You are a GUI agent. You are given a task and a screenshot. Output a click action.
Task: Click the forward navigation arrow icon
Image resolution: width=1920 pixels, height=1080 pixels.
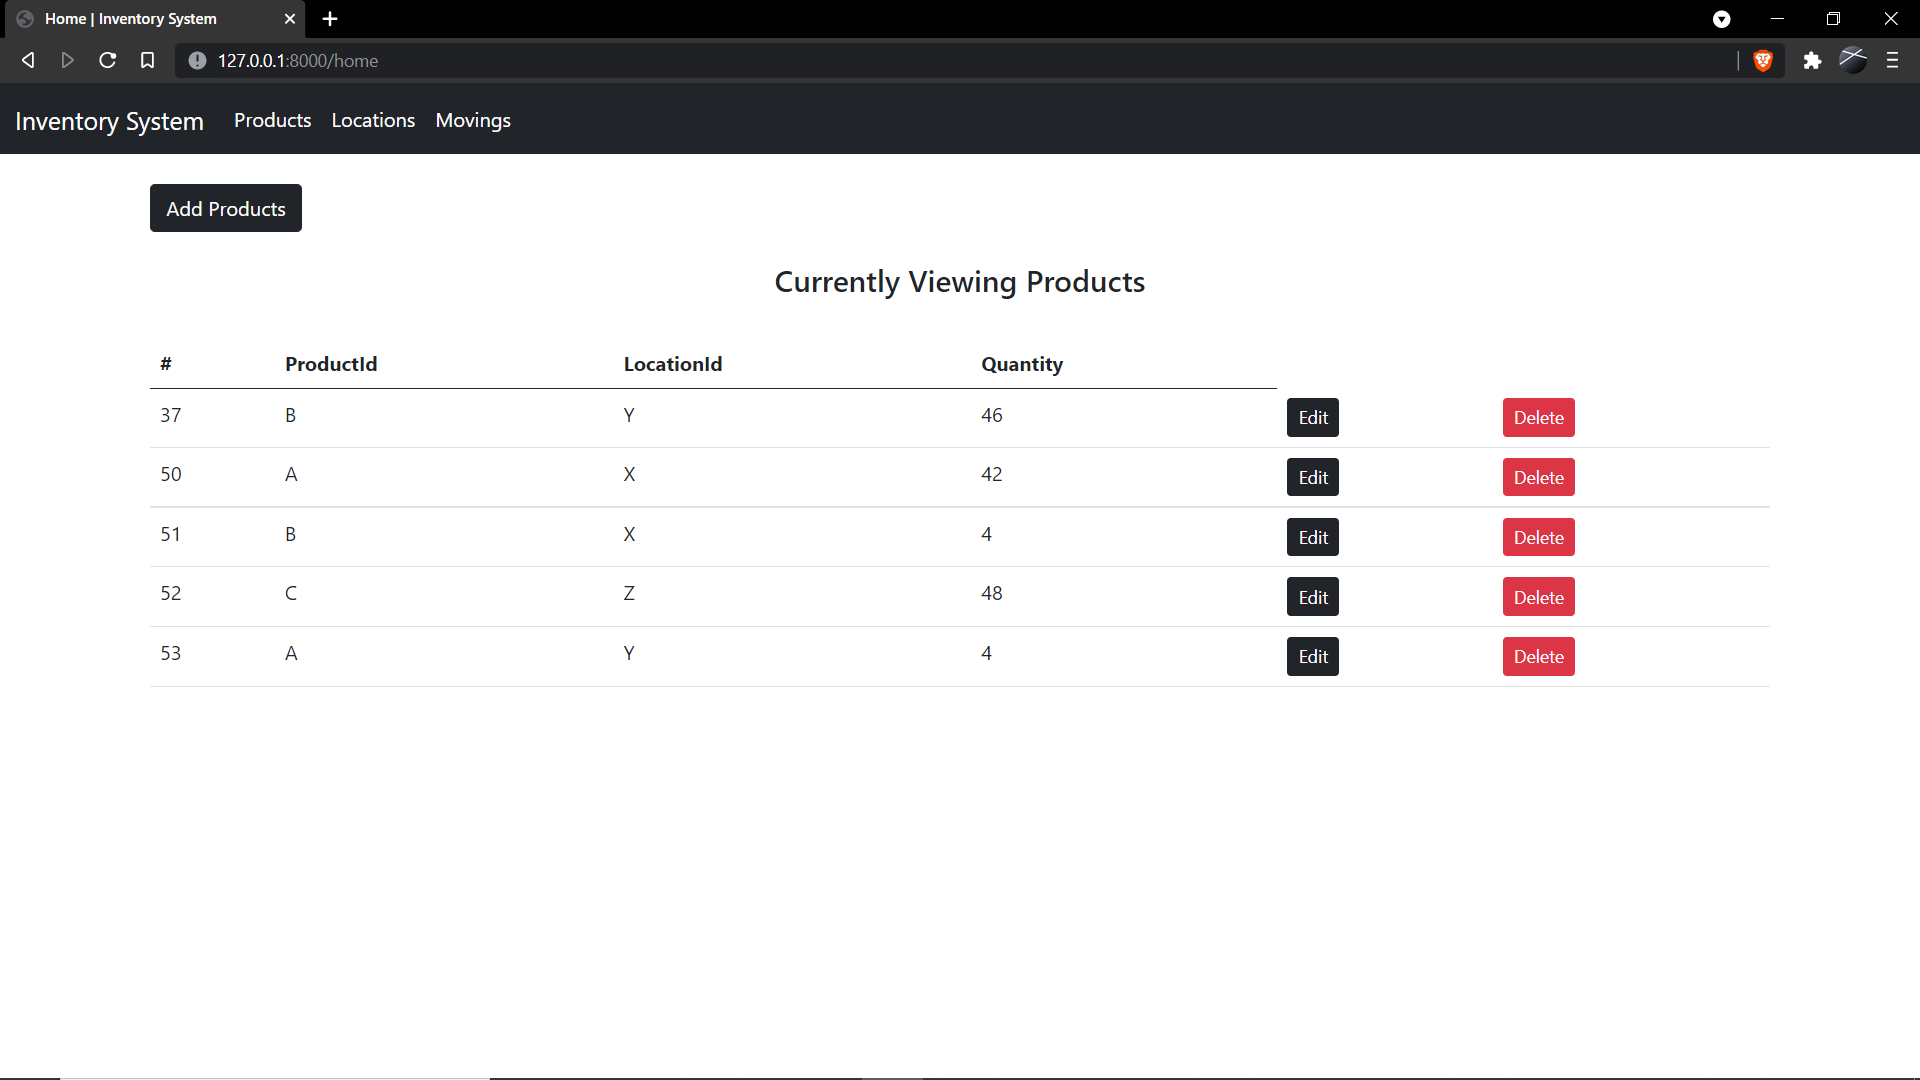click(x=67, y=60)
